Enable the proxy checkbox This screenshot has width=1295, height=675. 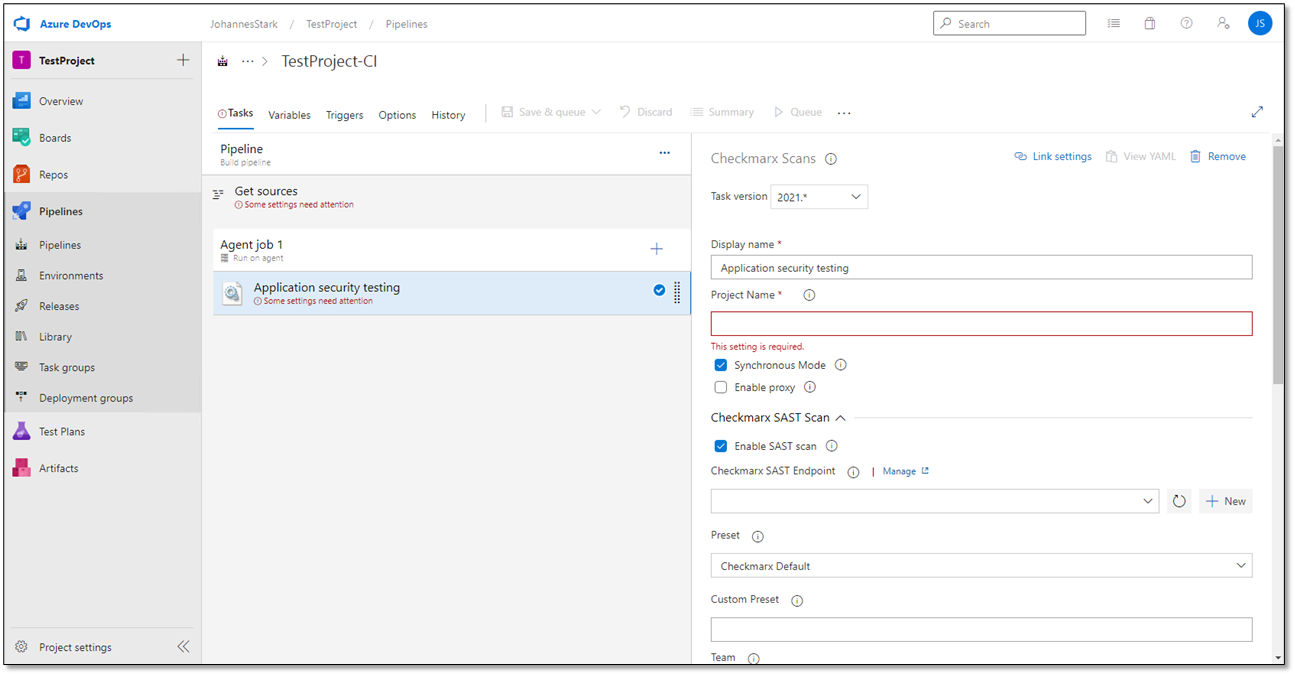click(x=721, y=387)
